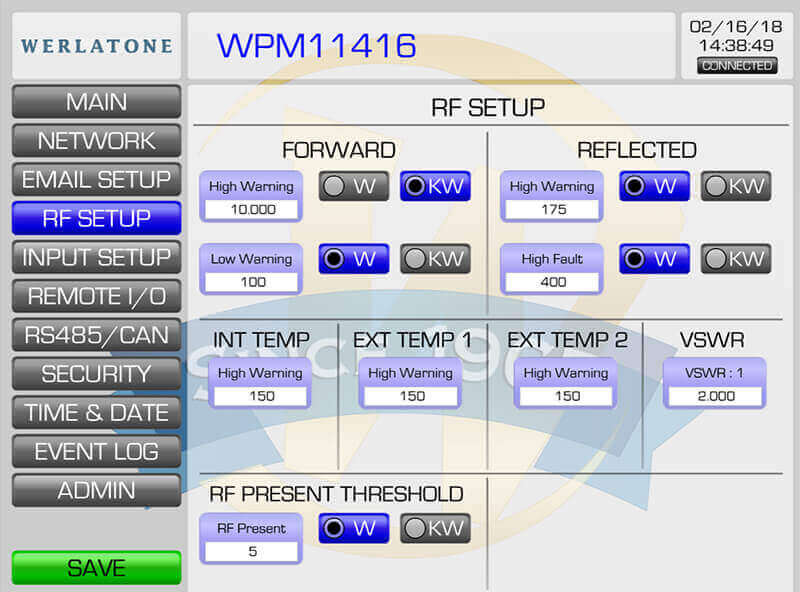Screen dimensions: 800x592
Task: Click the date 02/16/18
Action: (x=736, y=27)
